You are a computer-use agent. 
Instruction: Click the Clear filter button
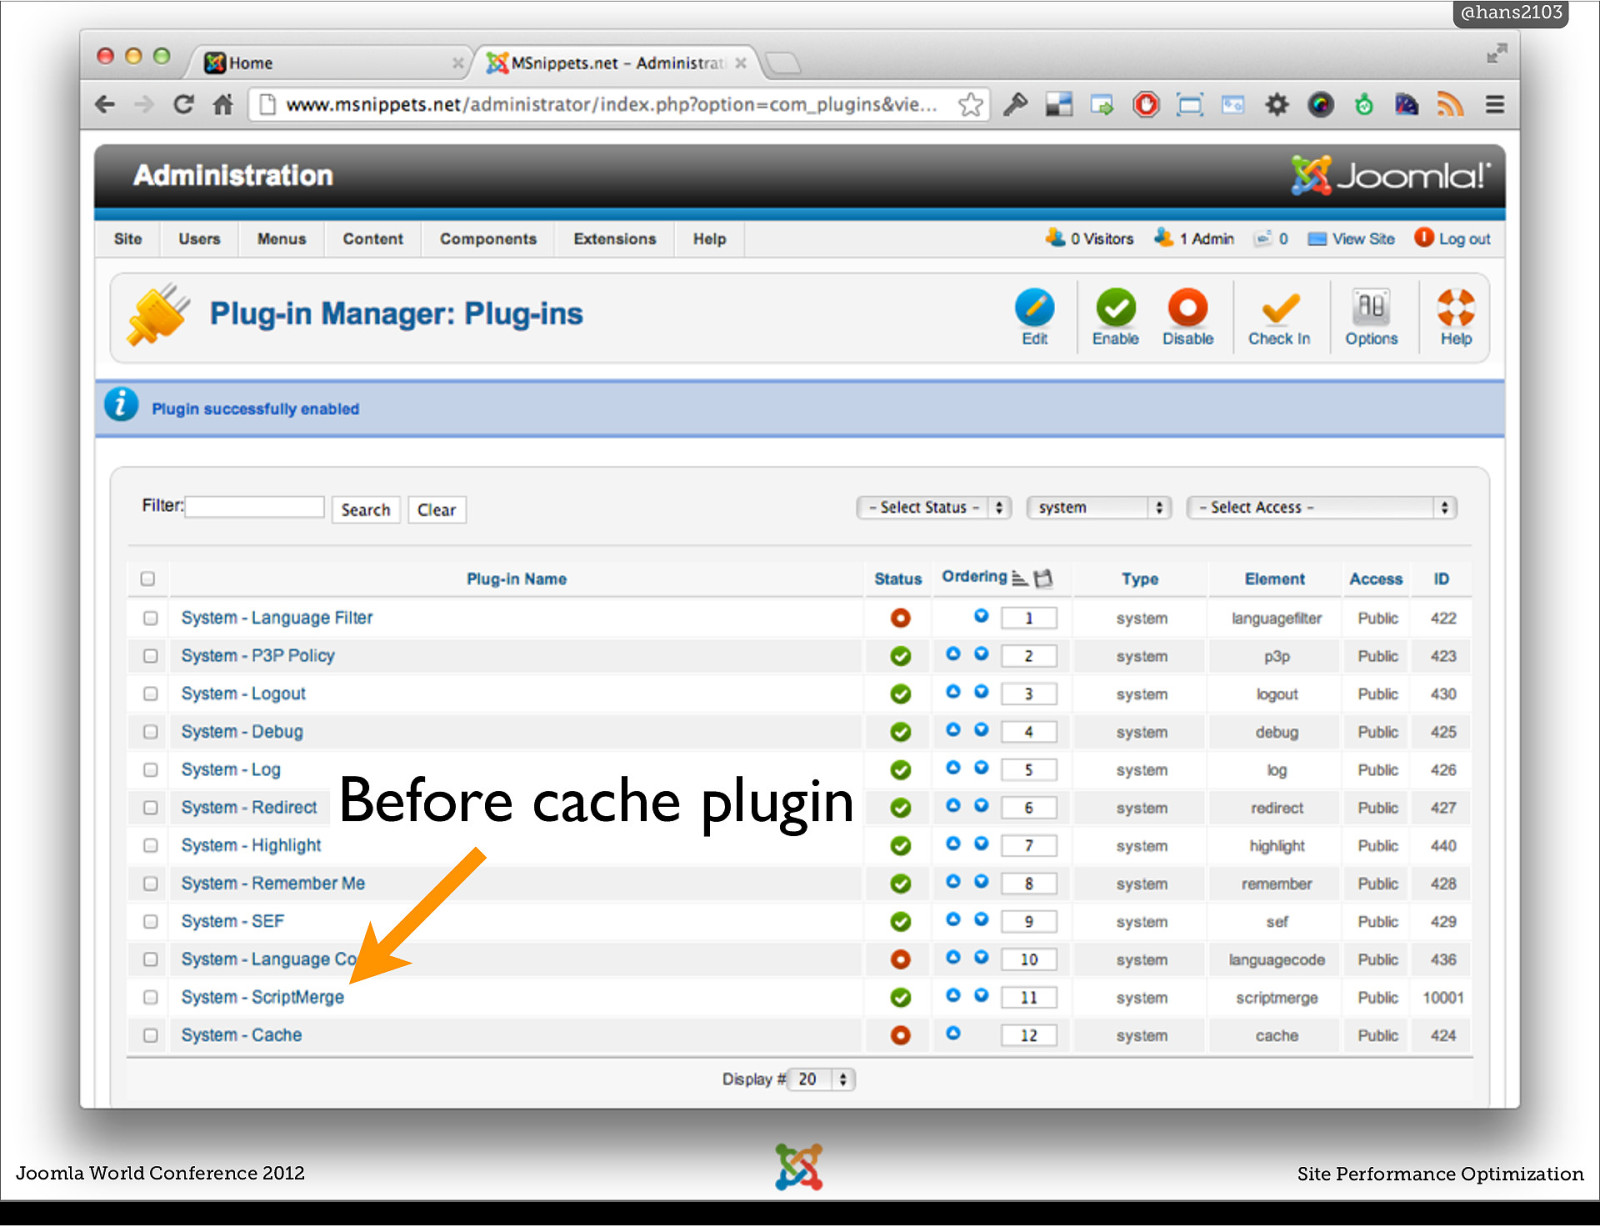pos(436,510)
